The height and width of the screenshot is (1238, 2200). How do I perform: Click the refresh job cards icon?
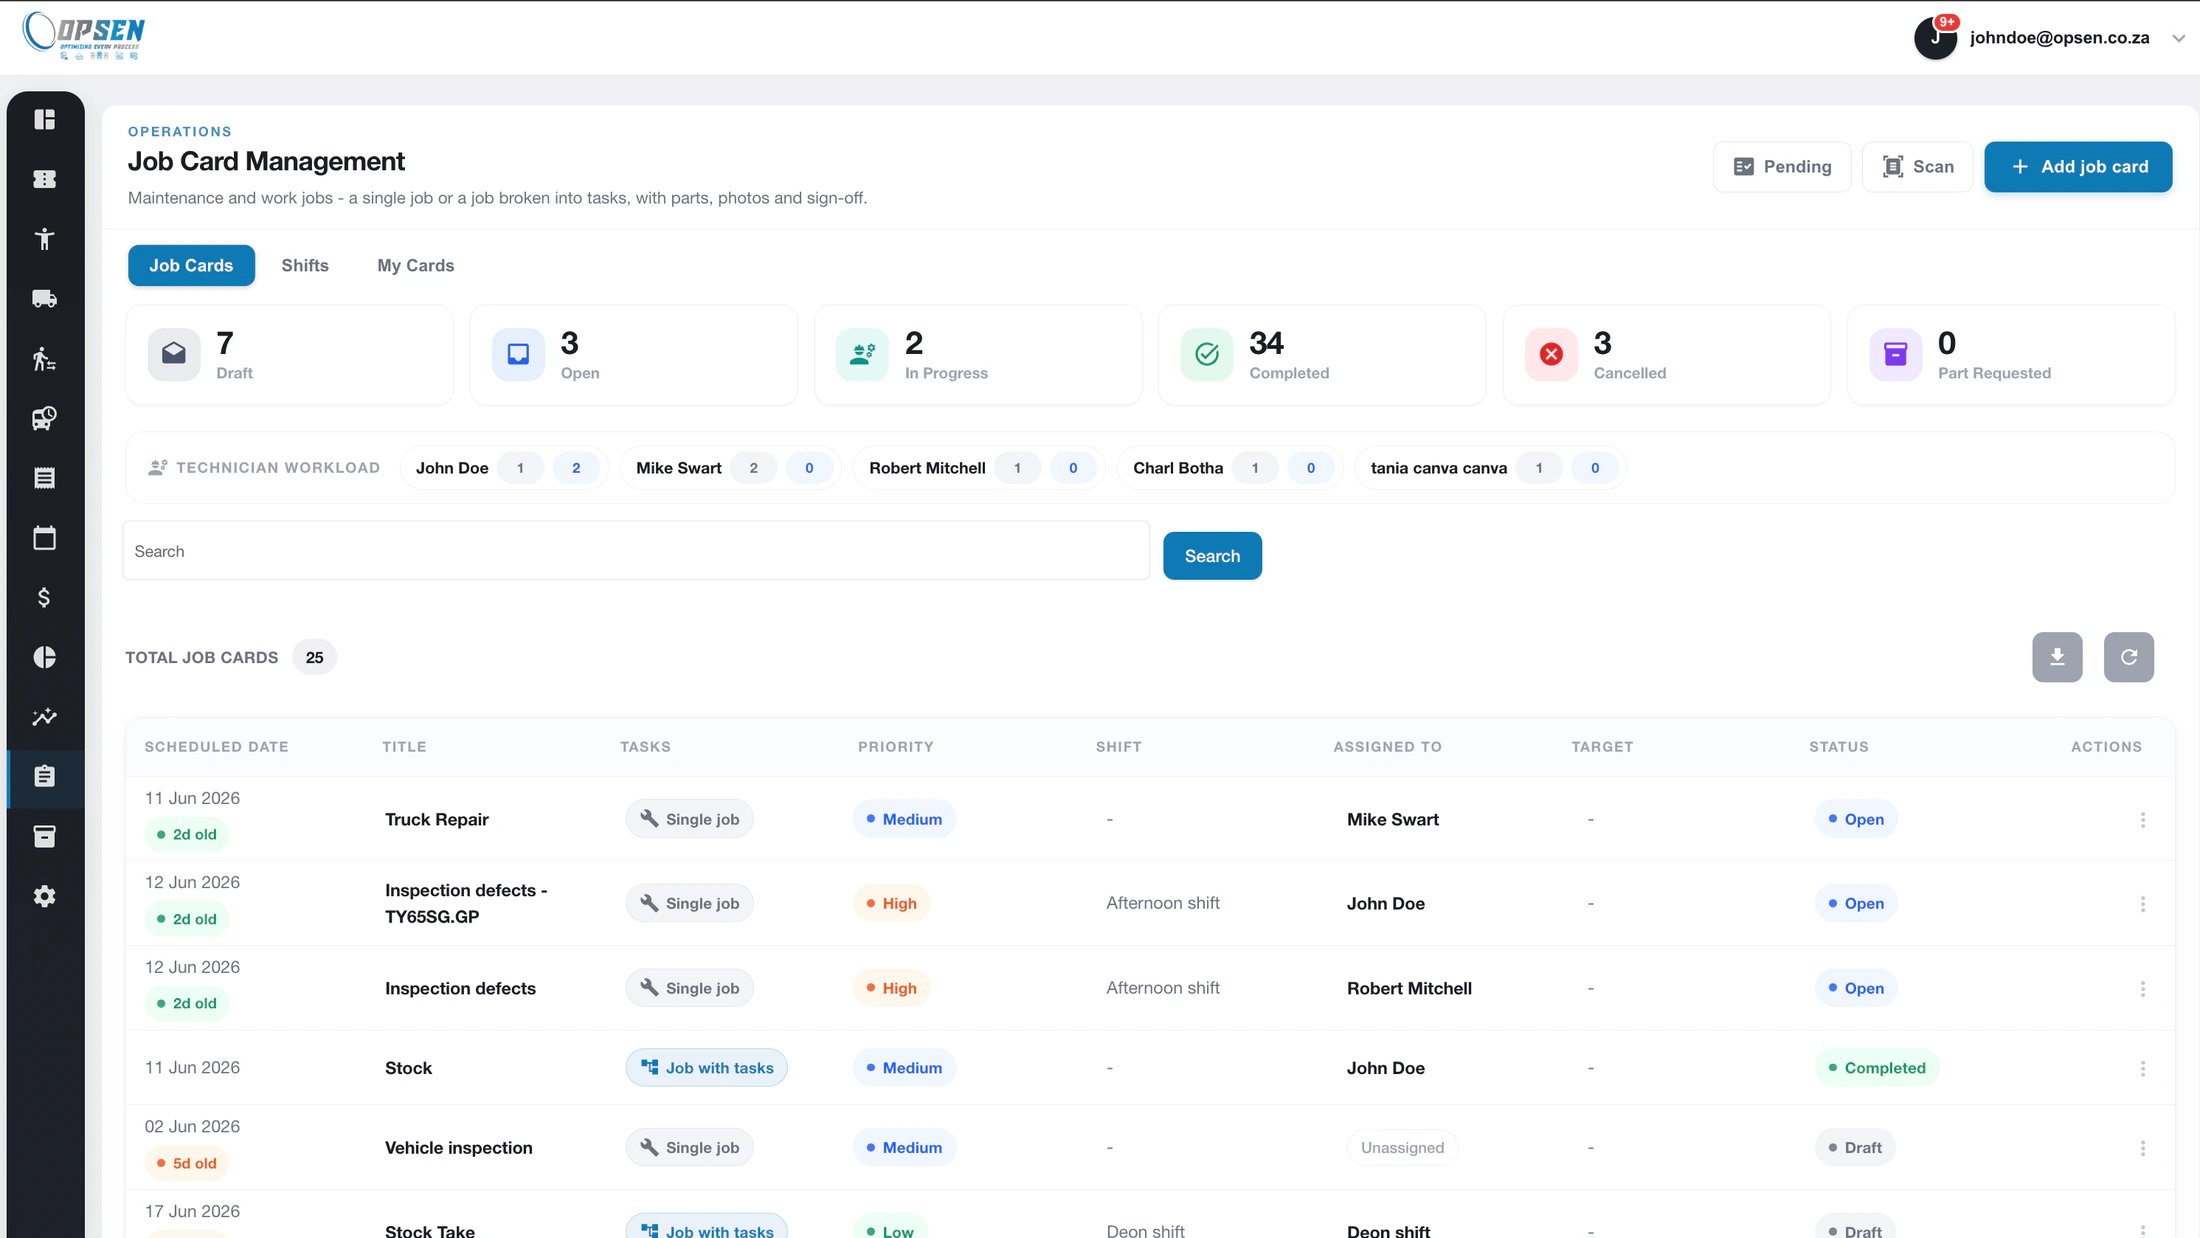(x=2129, y=657)
